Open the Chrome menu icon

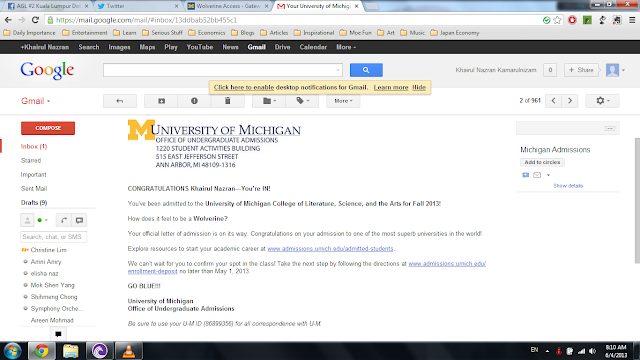[x=632, y=20]
